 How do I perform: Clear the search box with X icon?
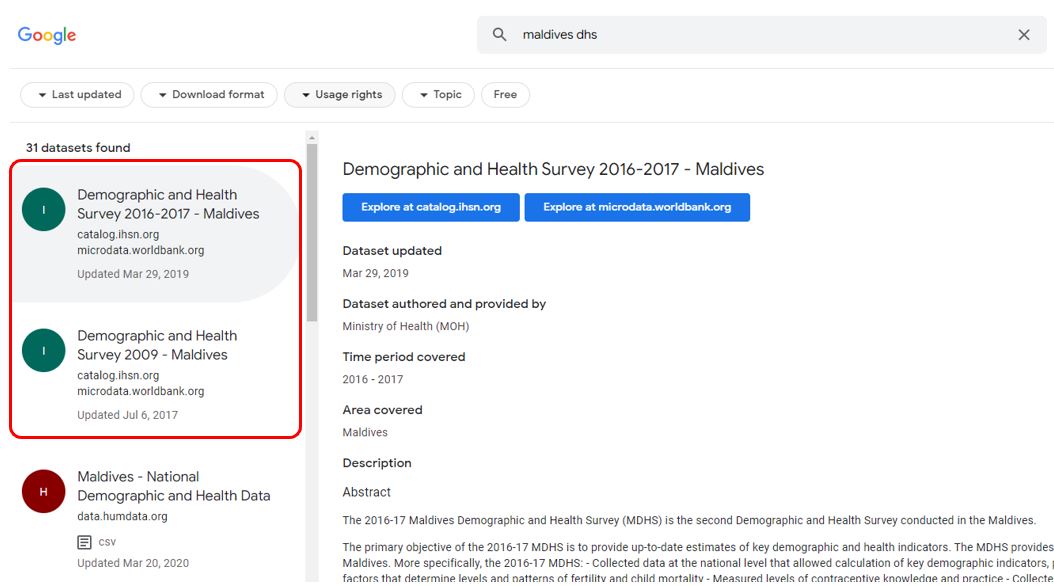click(x=1023, y=35)
